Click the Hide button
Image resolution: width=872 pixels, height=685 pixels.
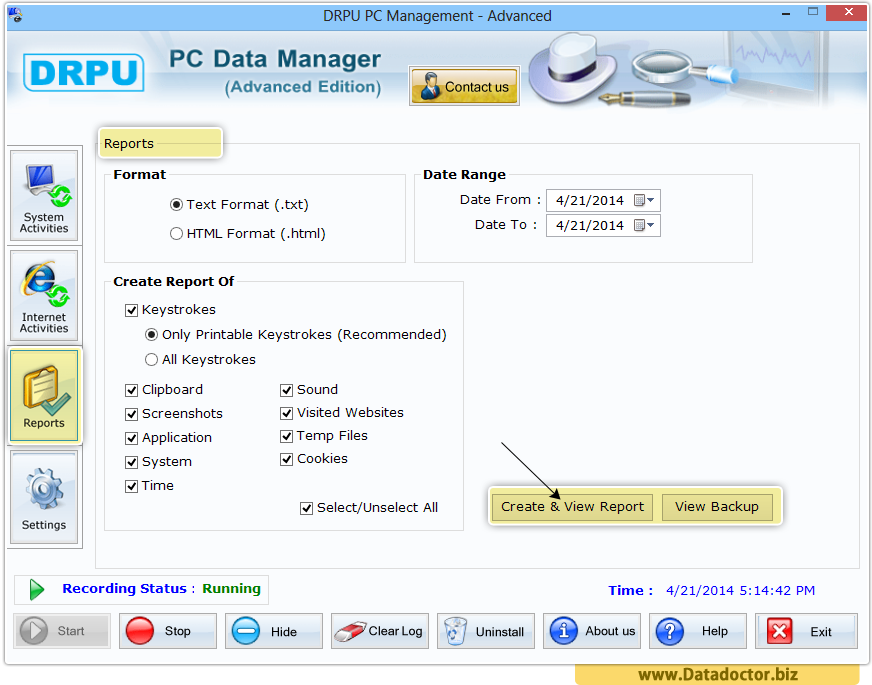(x=274, y=631)
